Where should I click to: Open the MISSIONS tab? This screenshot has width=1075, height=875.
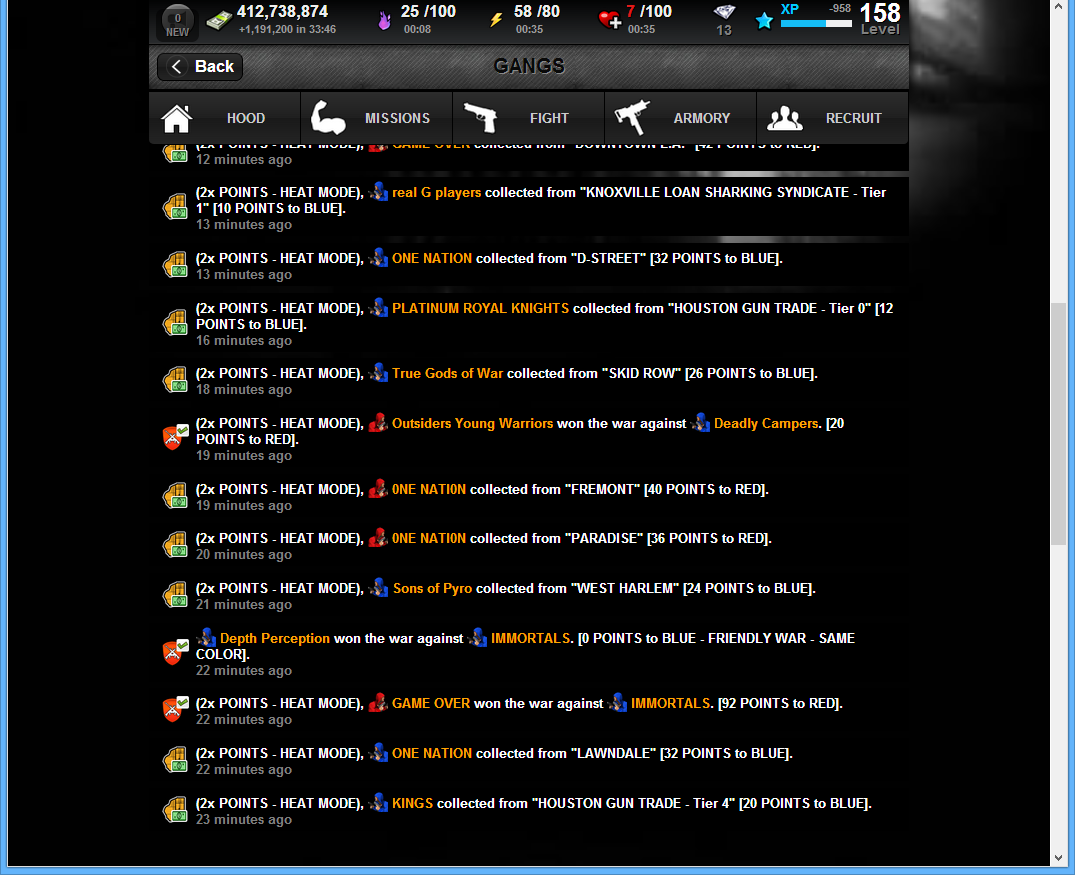click(x=376, y=118)
